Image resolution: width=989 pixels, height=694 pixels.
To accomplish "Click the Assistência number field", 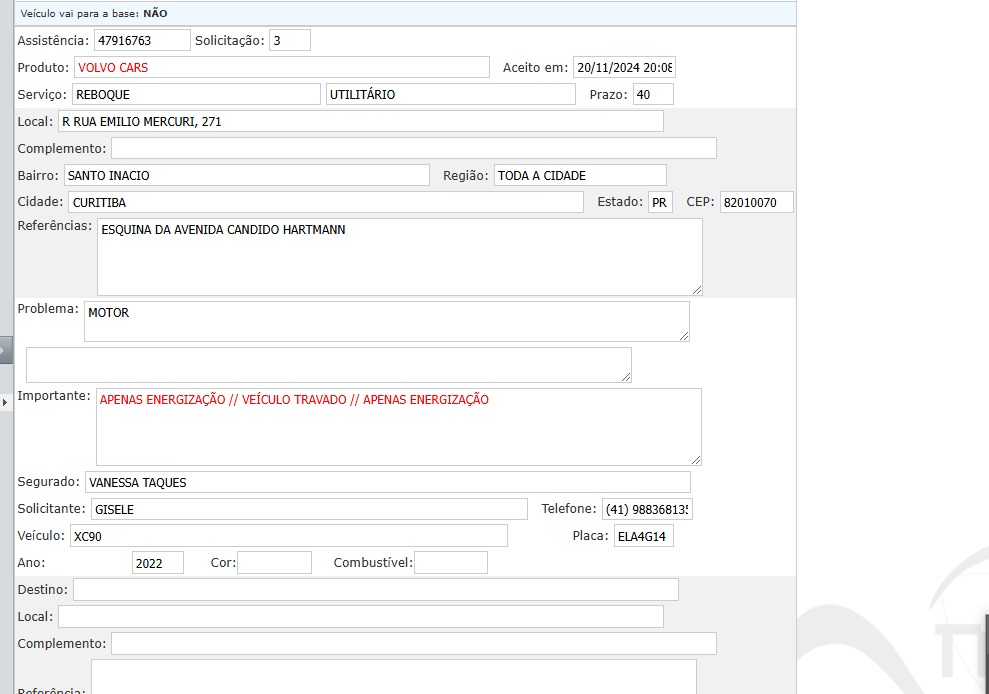I will coord(142,40).
